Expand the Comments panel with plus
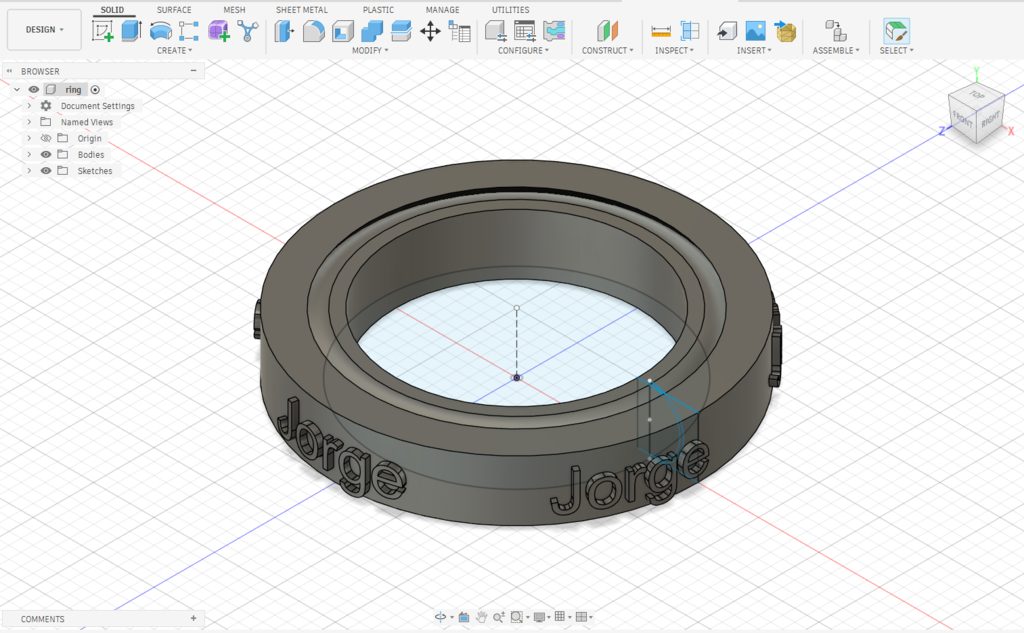 193,618
